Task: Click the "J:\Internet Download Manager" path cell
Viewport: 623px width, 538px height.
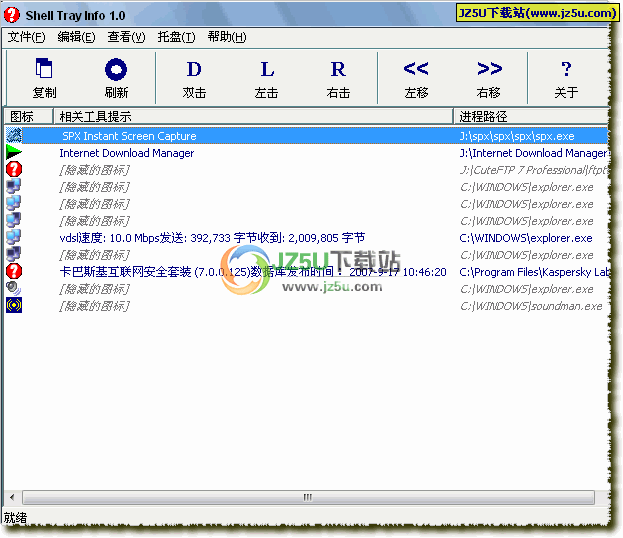Action: pos(534,153)
